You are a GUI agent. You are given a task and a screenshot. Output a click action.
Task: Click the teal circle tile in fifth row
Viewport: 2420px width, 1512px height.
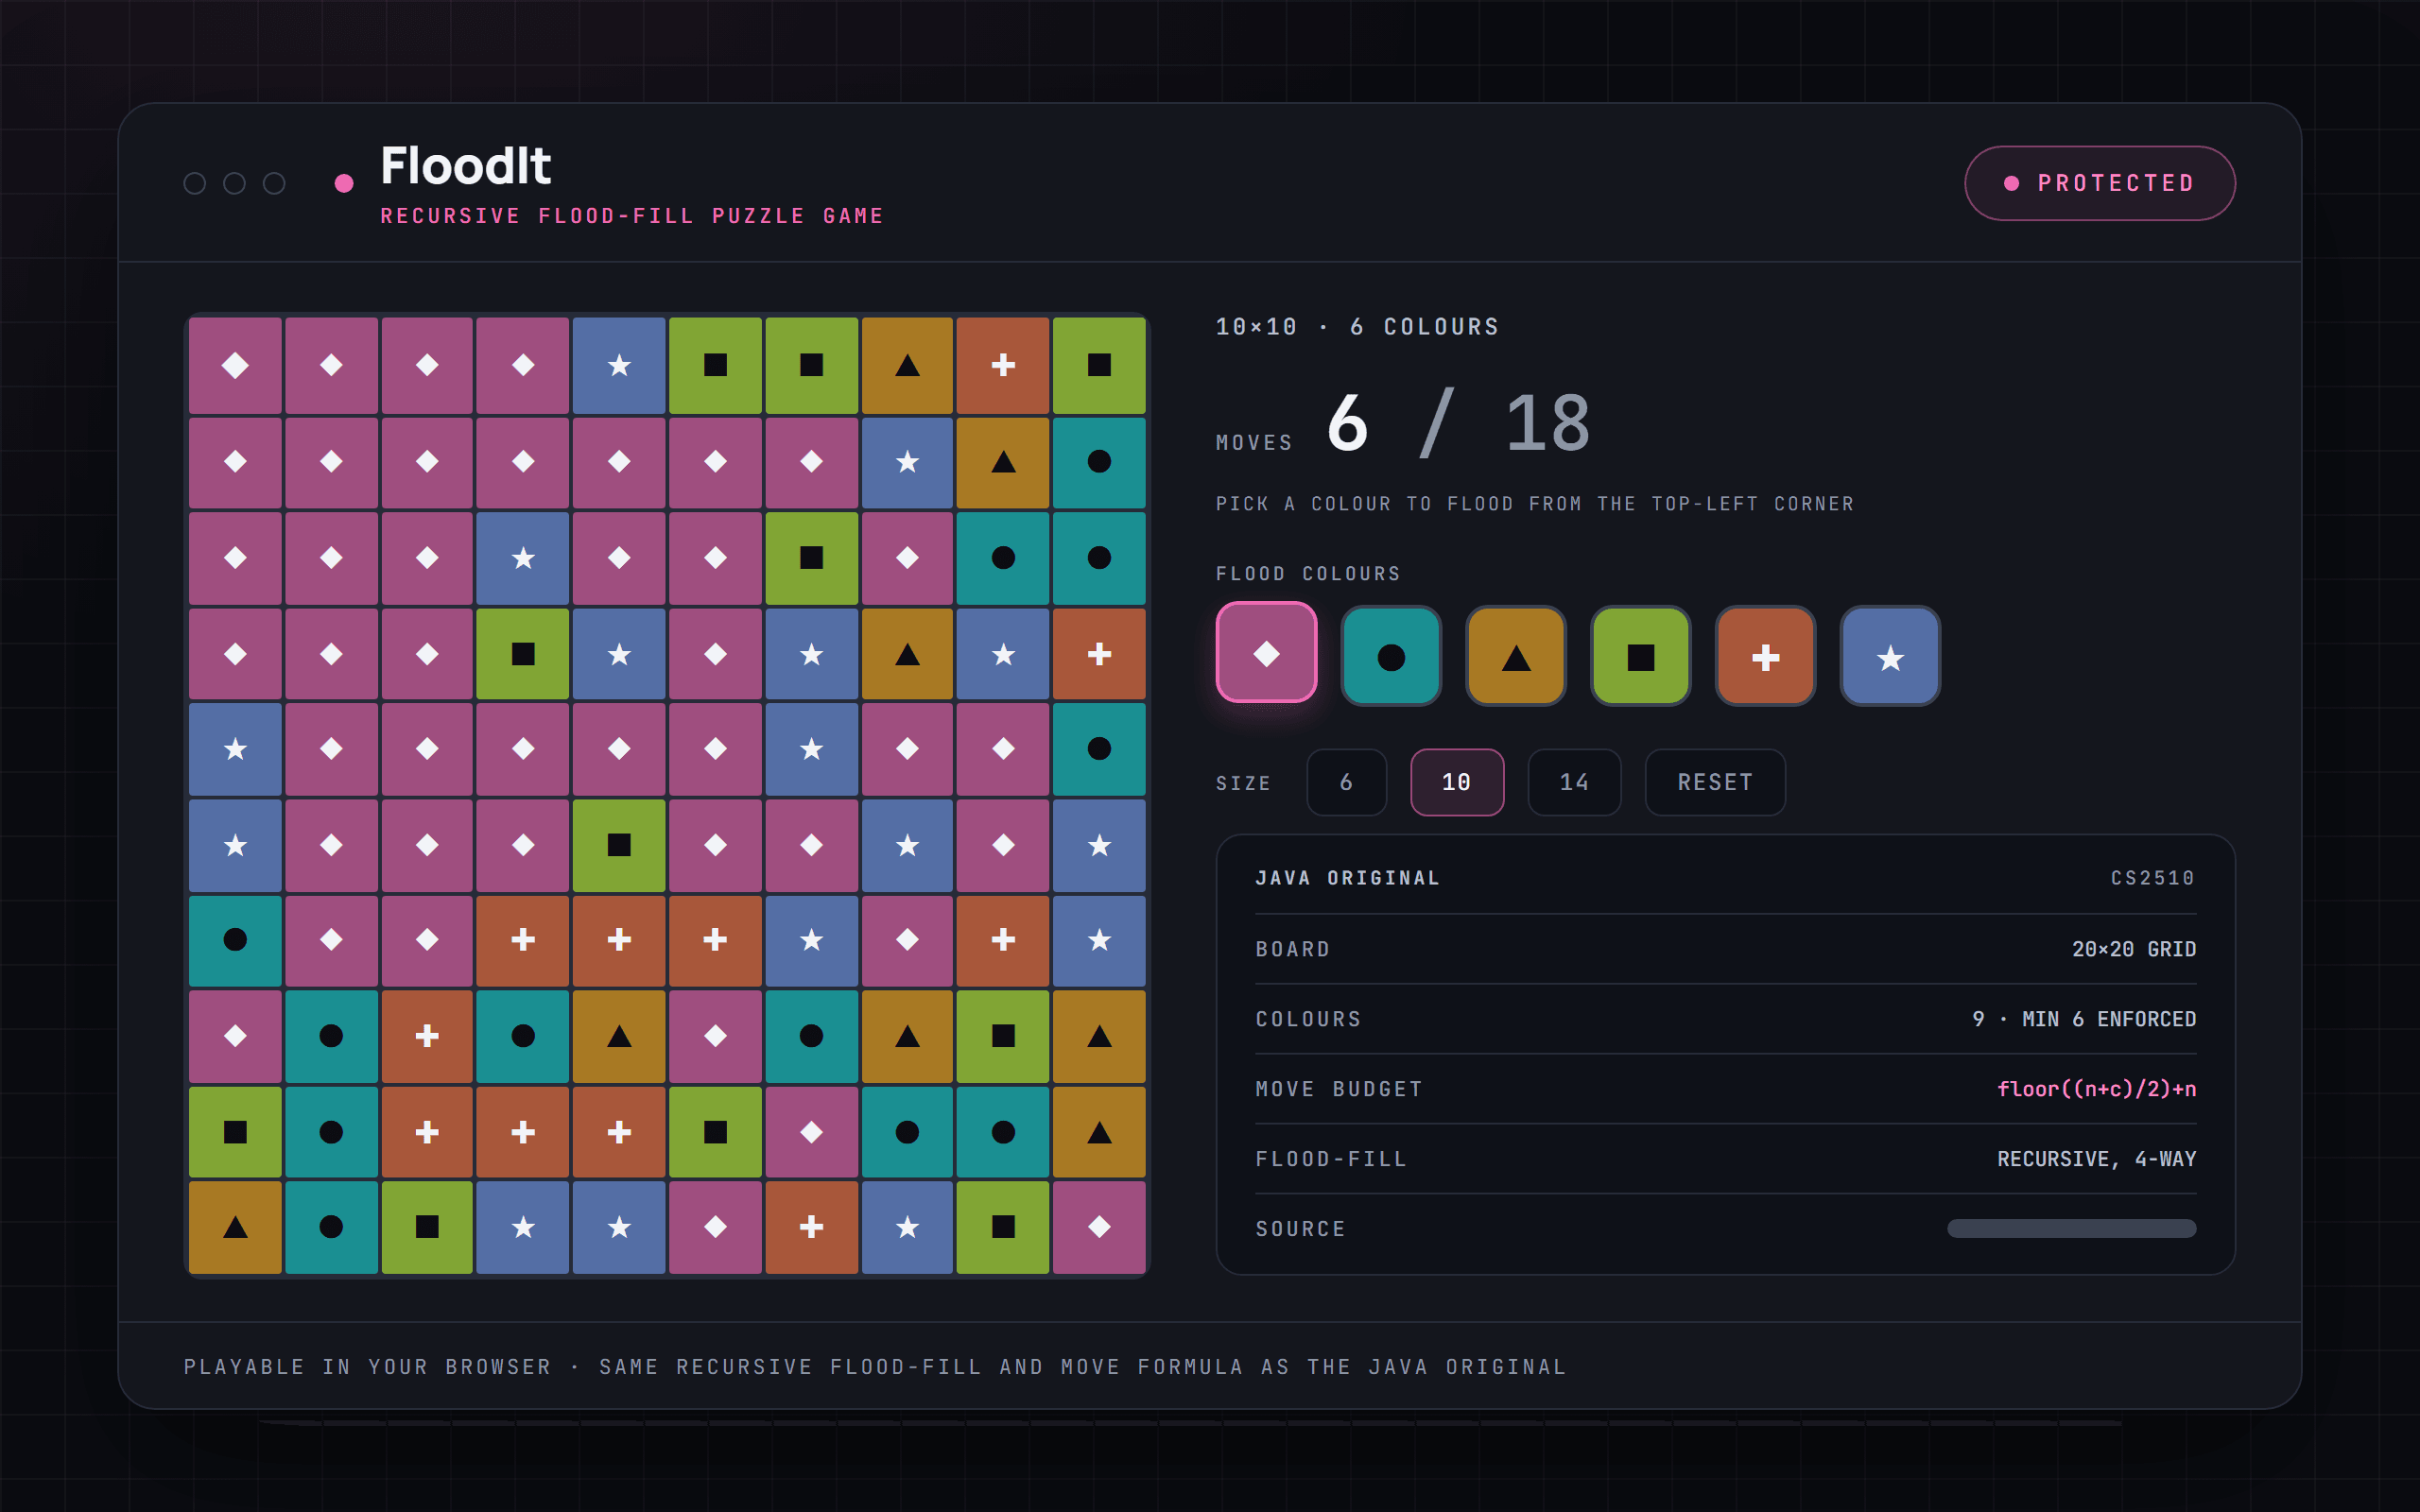point(1099,748)
